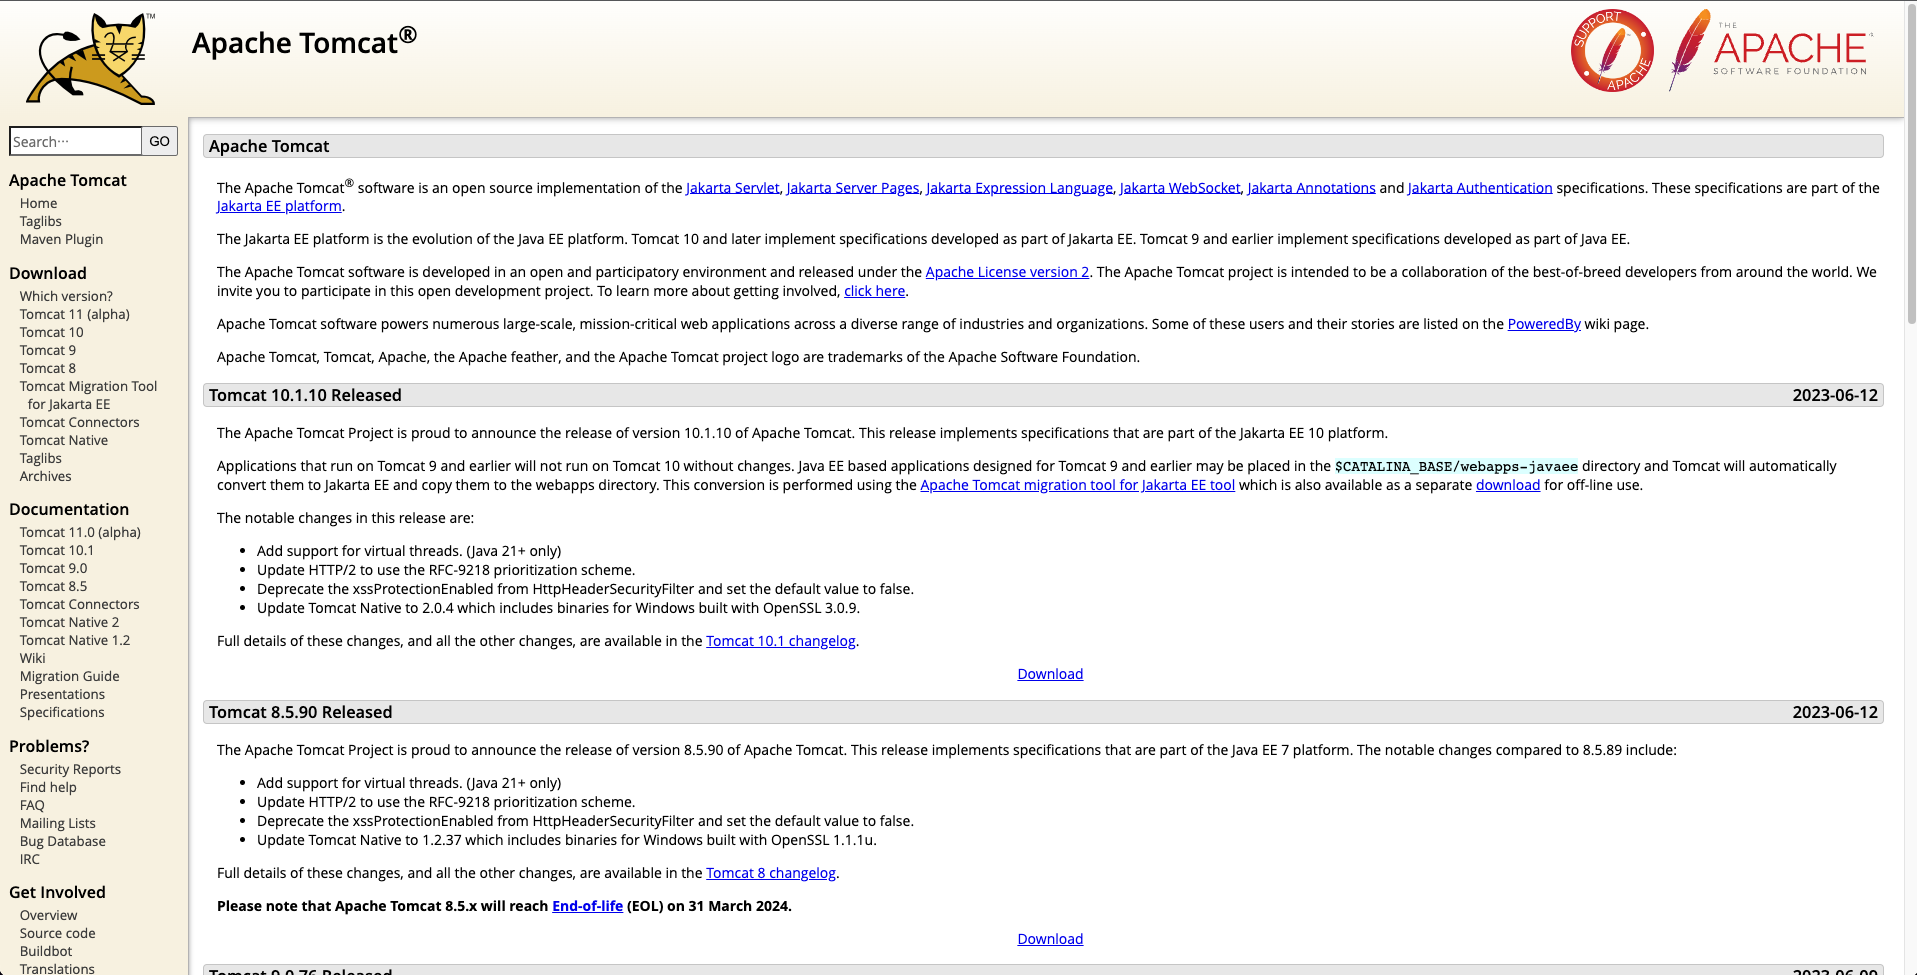Open the Home sidebar link
This screenshot has height=975, width=1917.
coord(39,203)
